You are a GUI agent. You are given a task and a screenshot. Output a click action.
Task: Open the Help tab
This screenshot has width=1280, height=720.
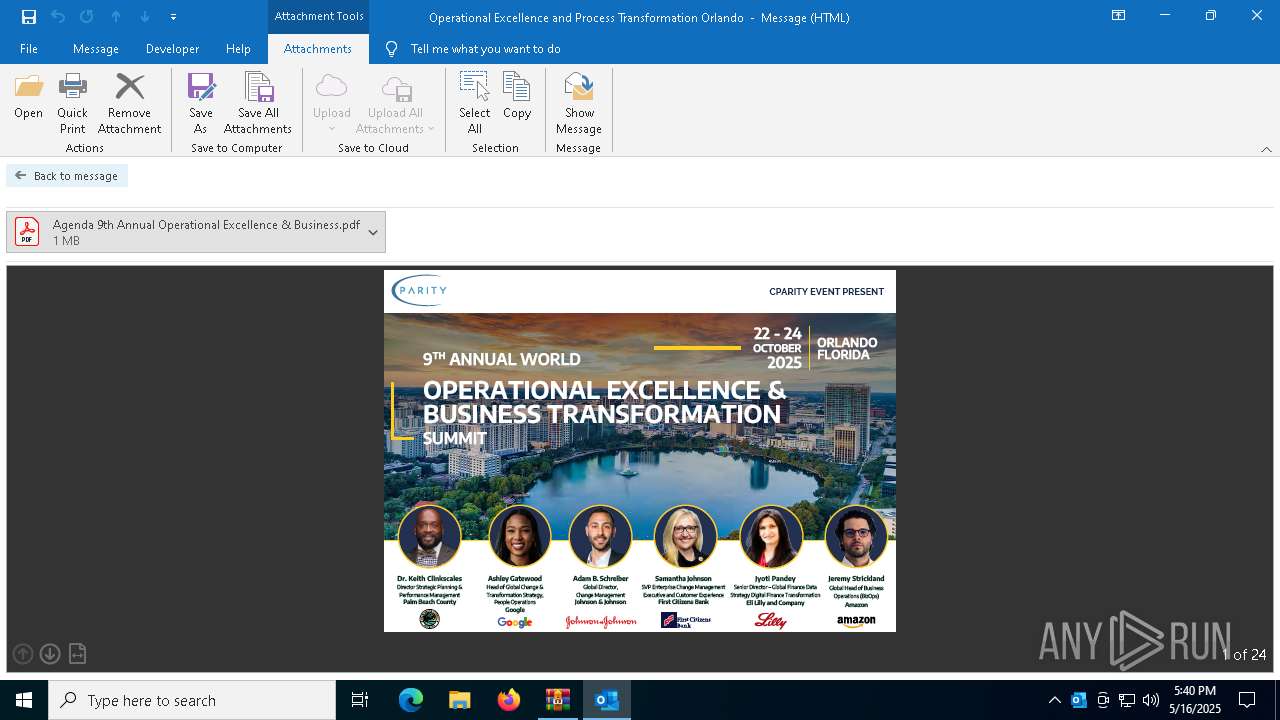coord(238,49)
